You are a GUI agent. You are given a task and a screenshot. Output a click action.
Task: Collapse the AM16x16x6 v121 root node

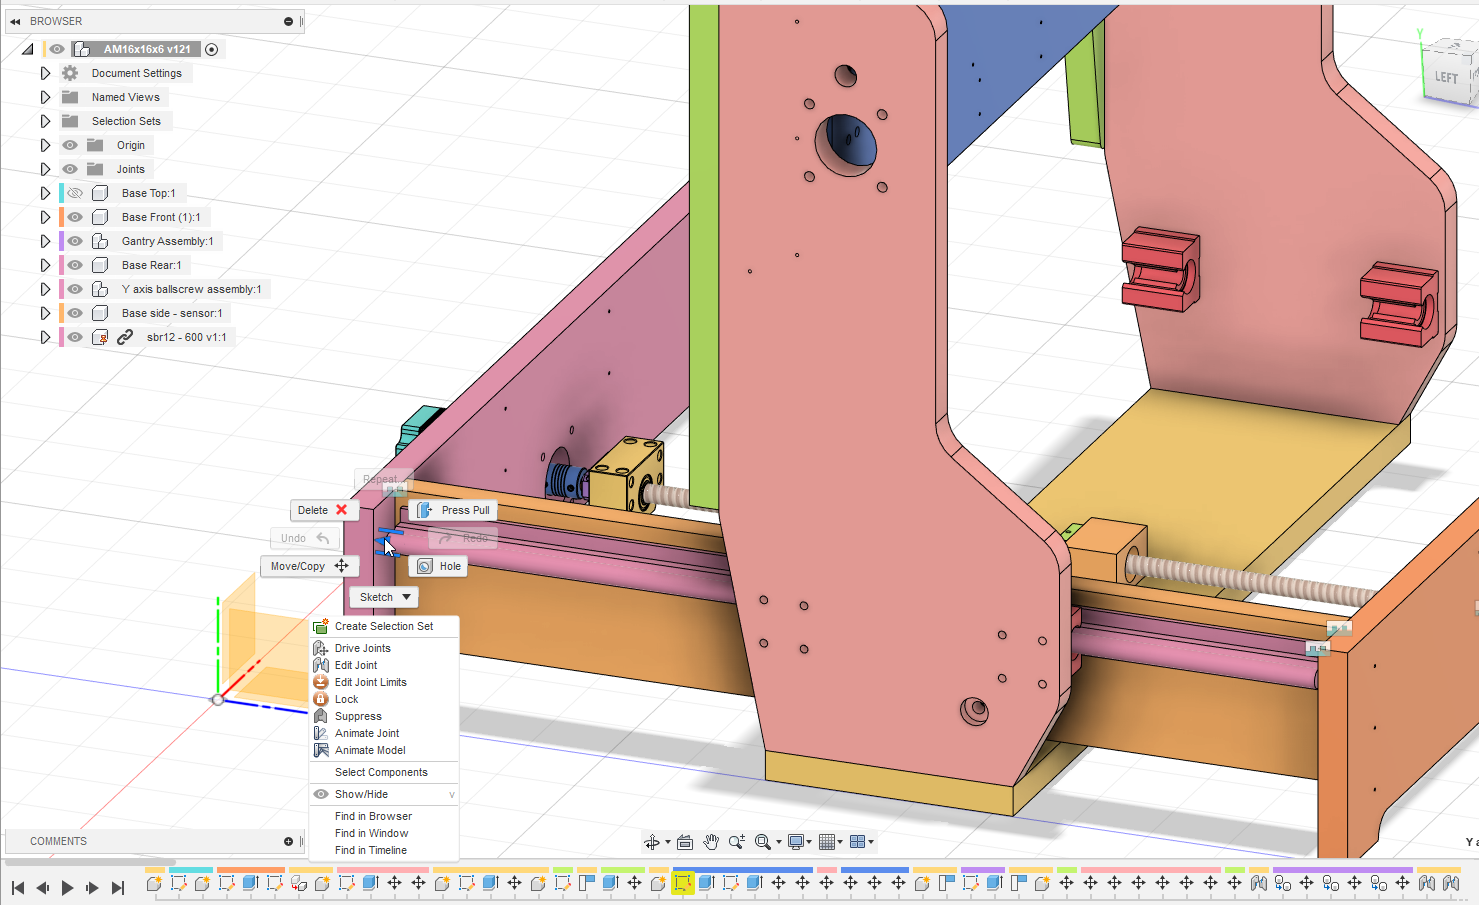coord(28,49)
